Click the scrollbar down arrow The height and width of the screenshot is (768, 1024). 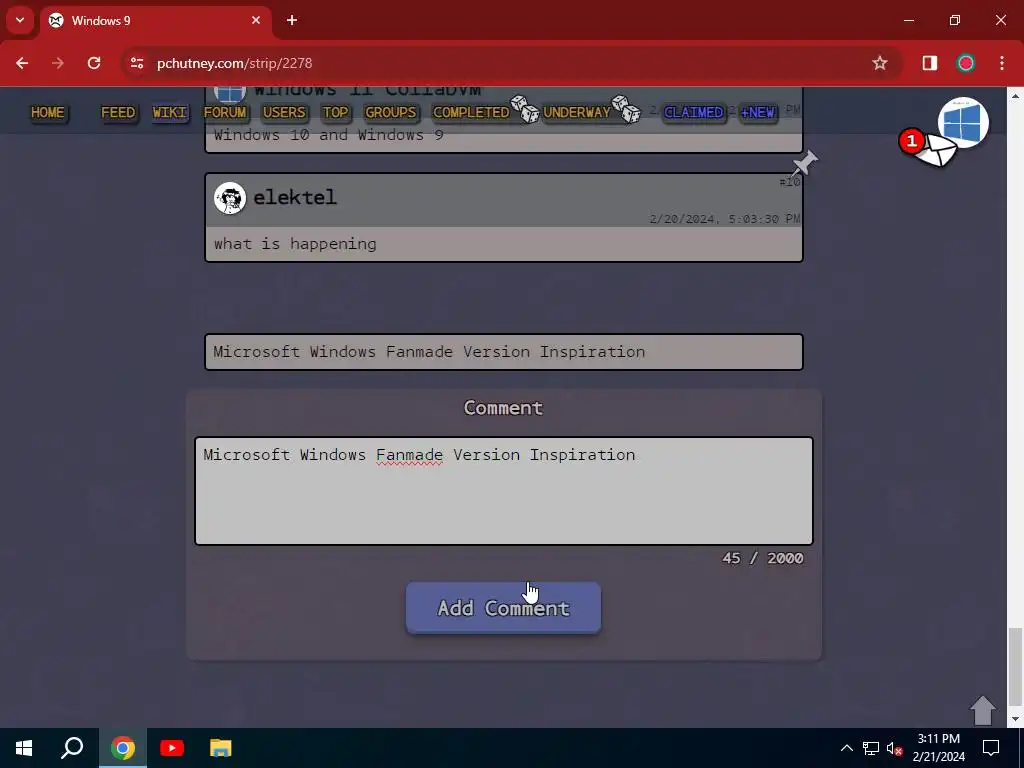1015,720
